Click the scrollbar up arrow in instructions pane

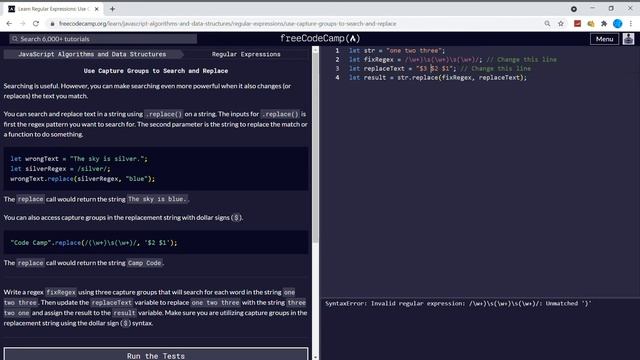(x=315, y=49)
